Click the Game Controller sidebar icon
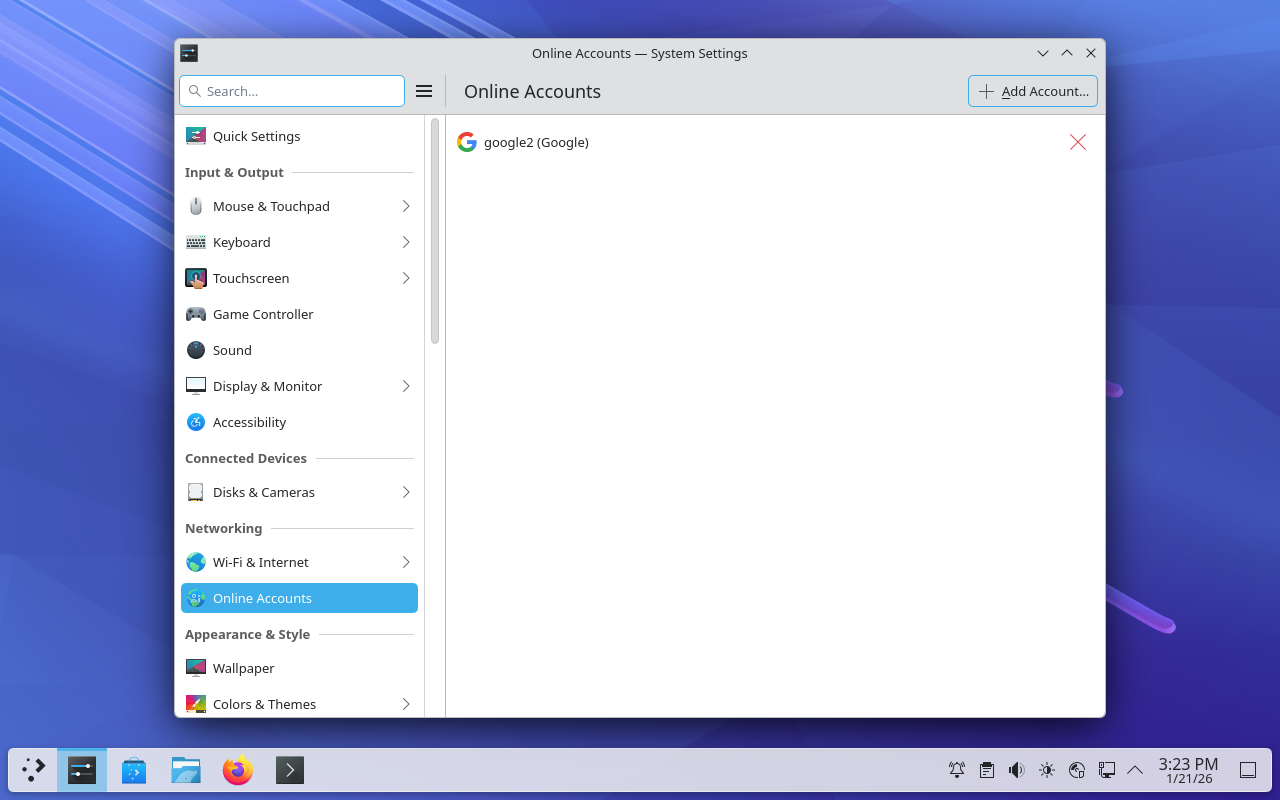The height and width of the screenshot is (800, 1280). (196, 314)
